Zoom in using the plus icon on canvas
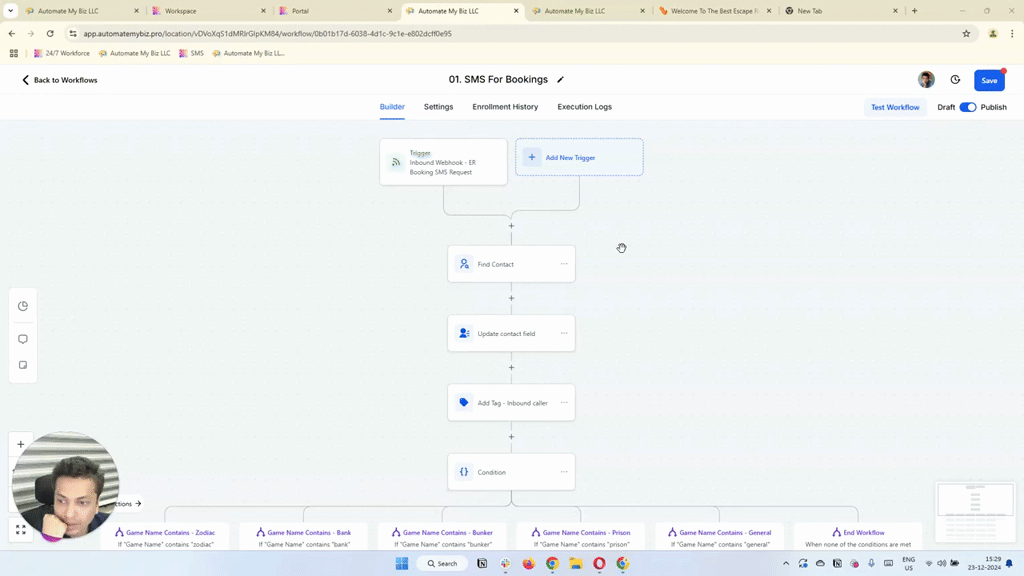The width and height of the screenshot is (1024, 576). tap(20, 444)
